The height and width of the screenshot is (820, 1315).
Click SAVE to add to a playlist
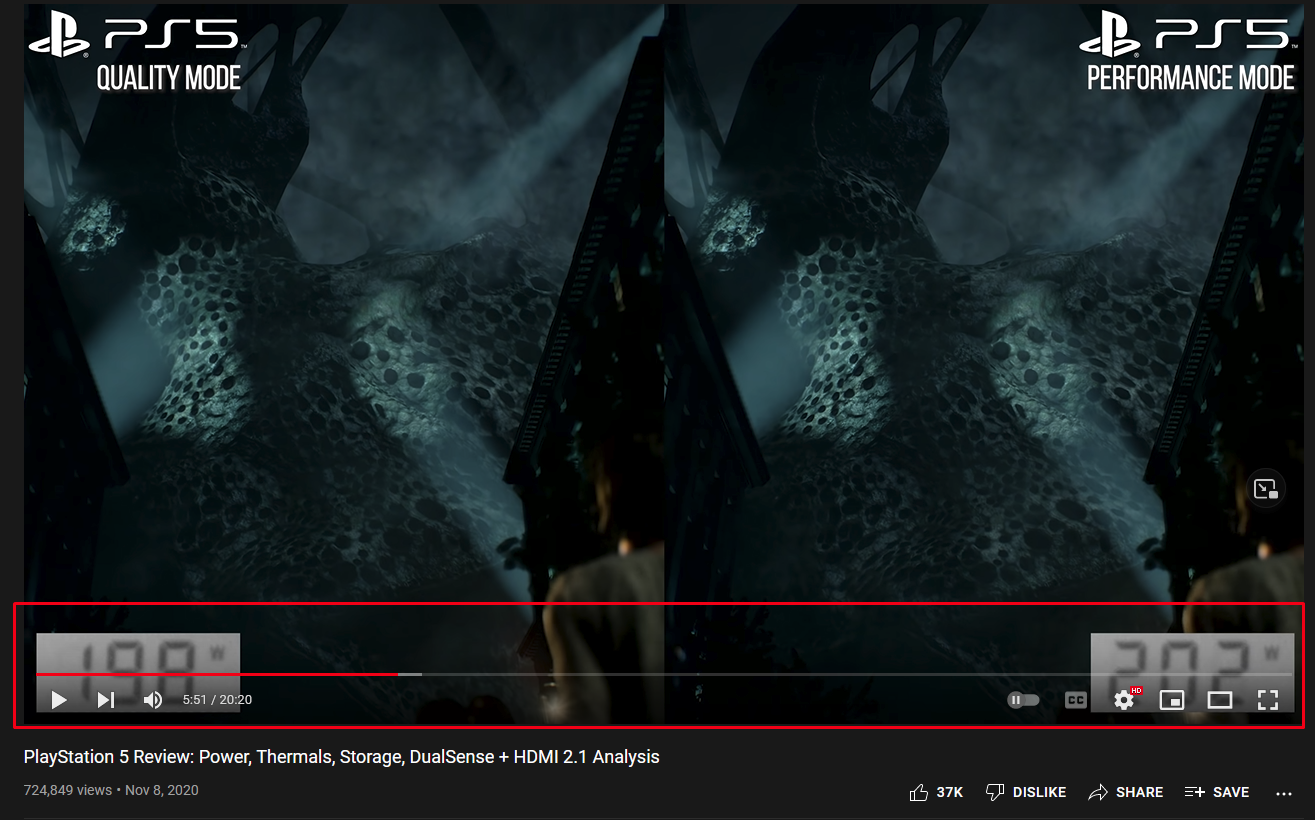coord(1217,792)
